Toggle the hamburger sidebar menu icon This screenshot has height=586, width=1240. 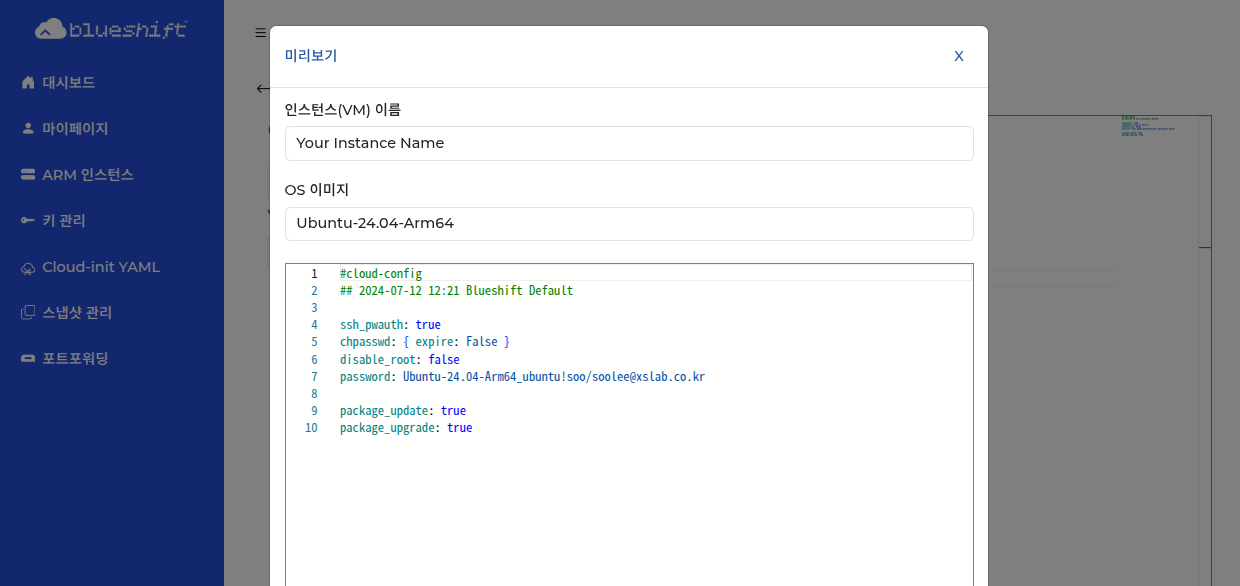pos(260,33)
